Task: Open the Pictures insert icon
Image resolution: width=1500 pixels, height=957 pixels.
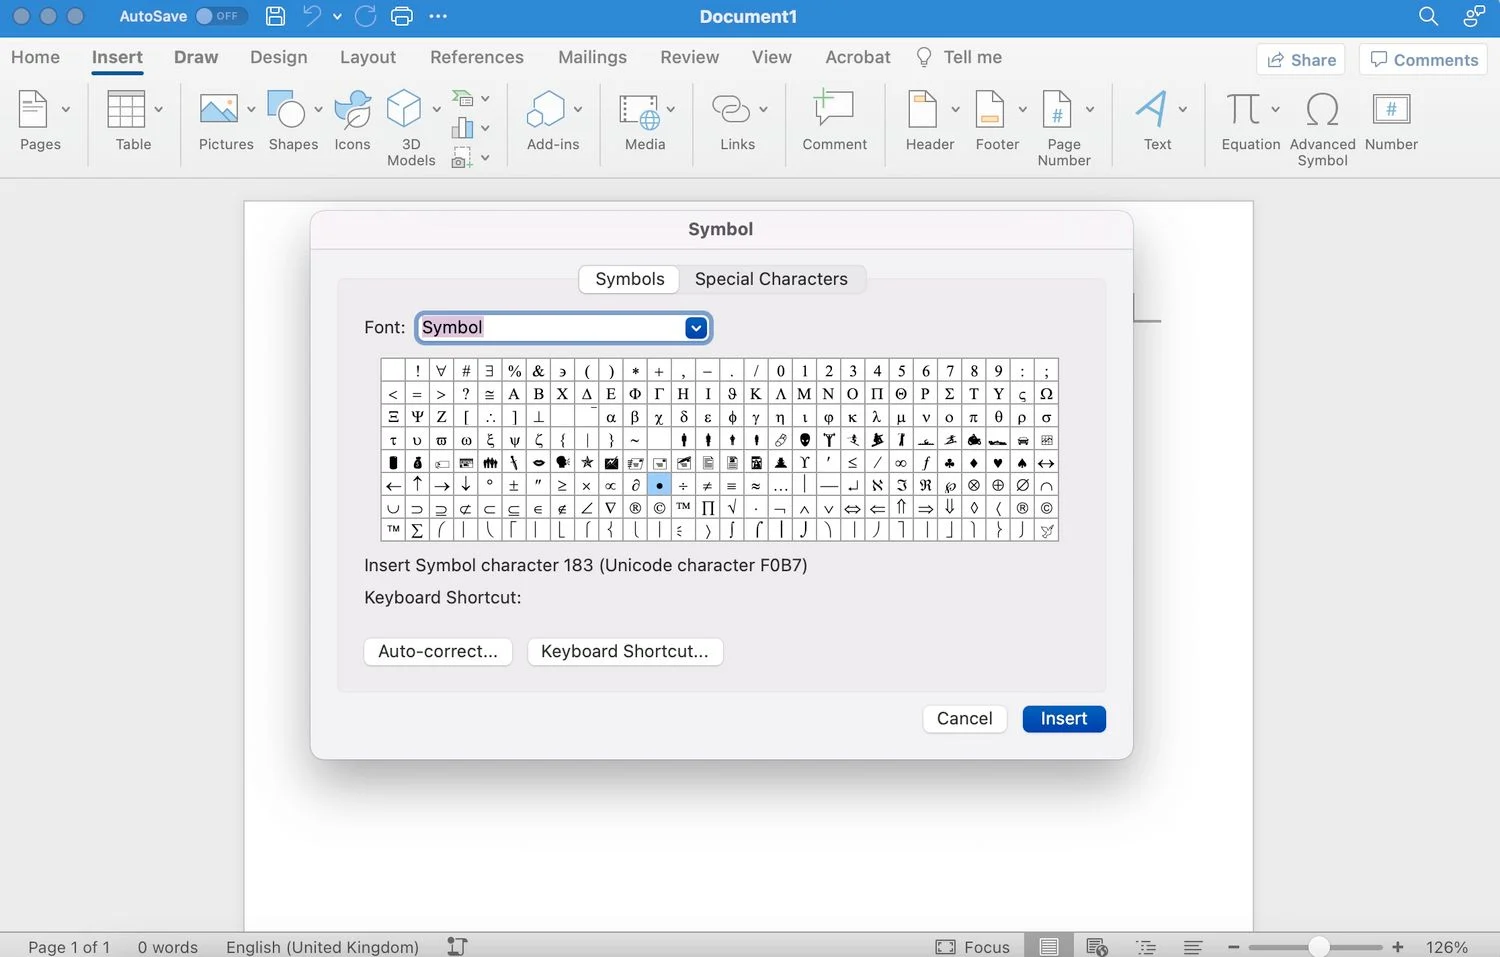Action: [x=218, y=109]
